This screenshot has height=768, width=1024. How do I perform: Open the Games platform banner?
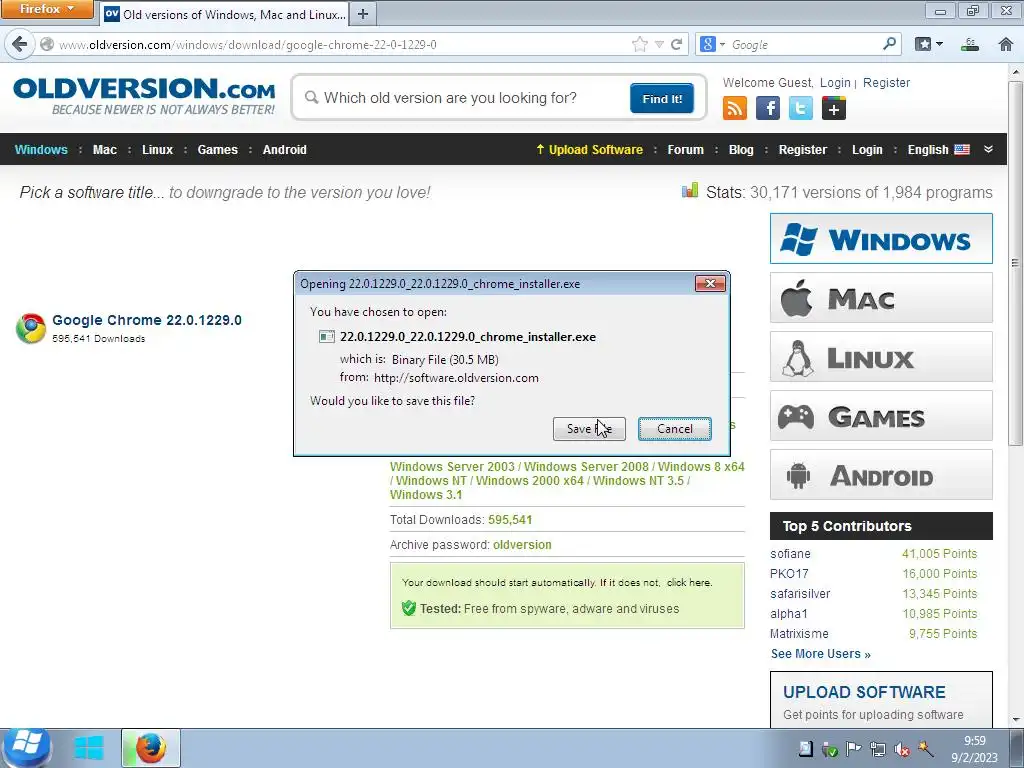pos(881,415)
